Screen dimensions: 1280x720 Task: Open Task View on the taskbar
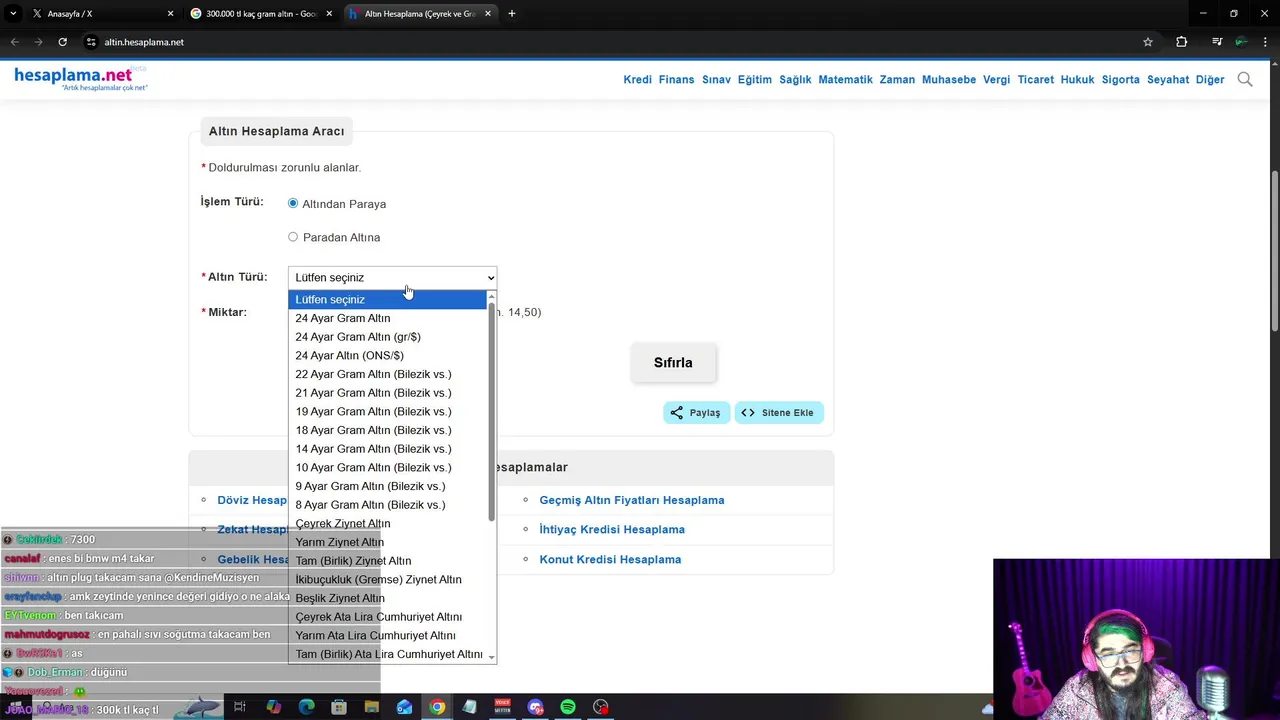[x=240, y=707]
